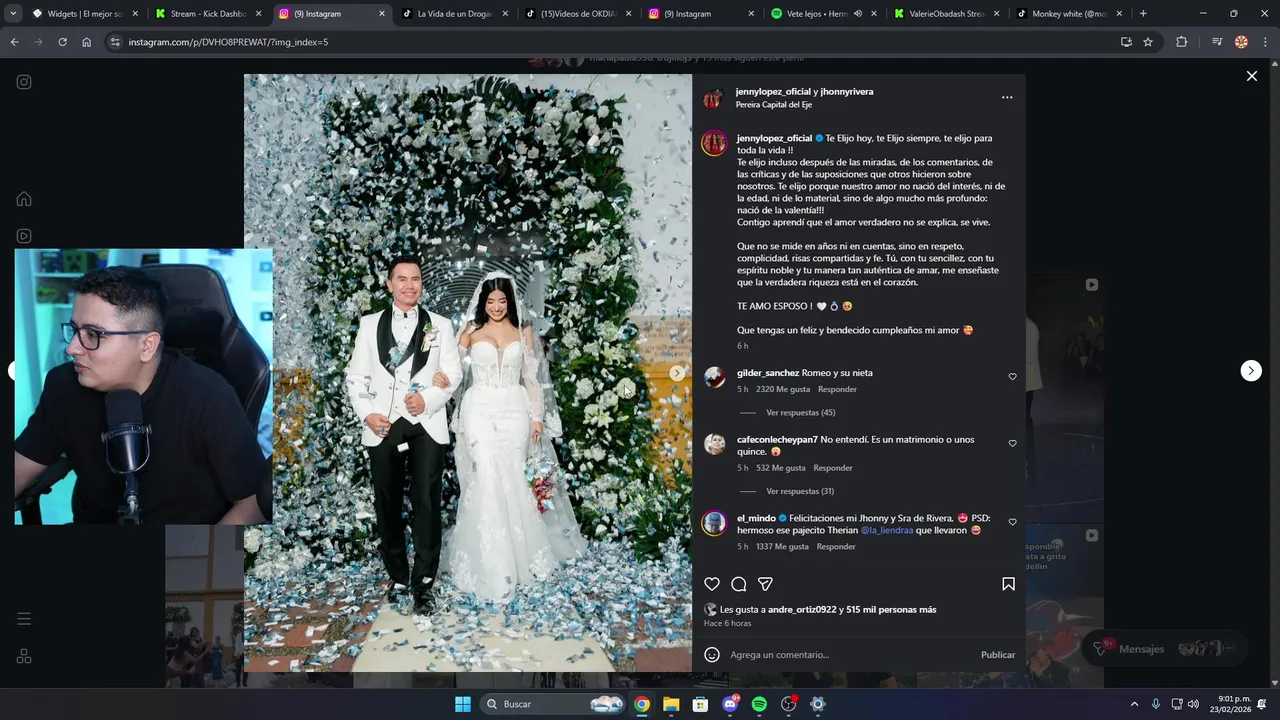Open browser home page
Image resolution: width=1280 pixels, height=720 pixels.
[x=86, y=42]
